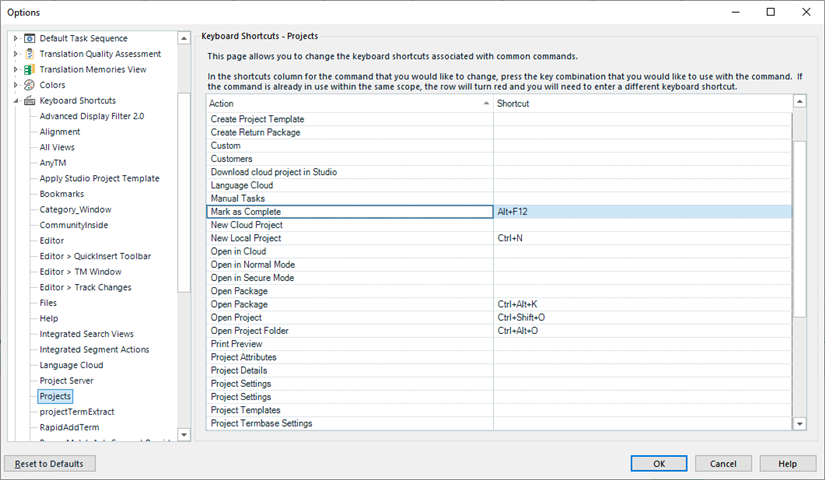Expand the Translation Memories View node

[x=15, y=69]
